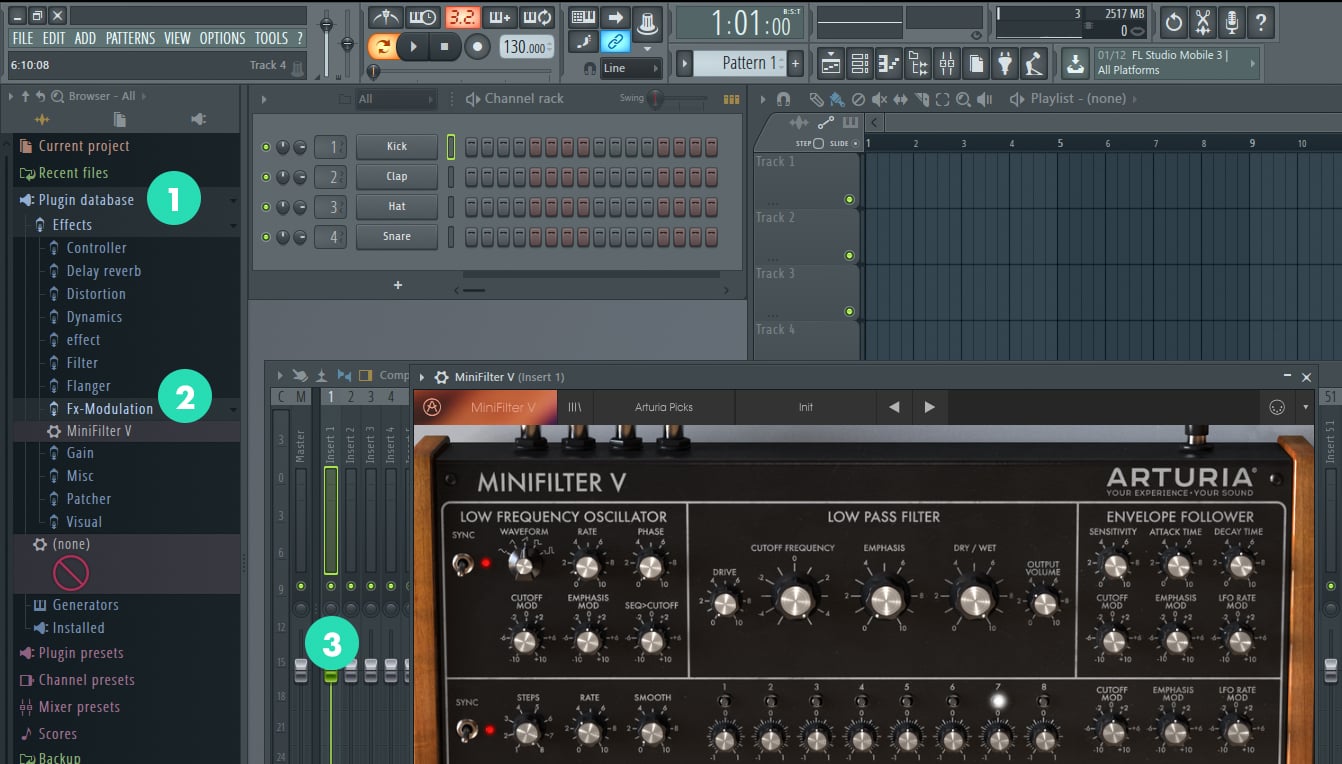Open the FILE menu
This screenshot has height=764, width=1342.
click(23, 39)
